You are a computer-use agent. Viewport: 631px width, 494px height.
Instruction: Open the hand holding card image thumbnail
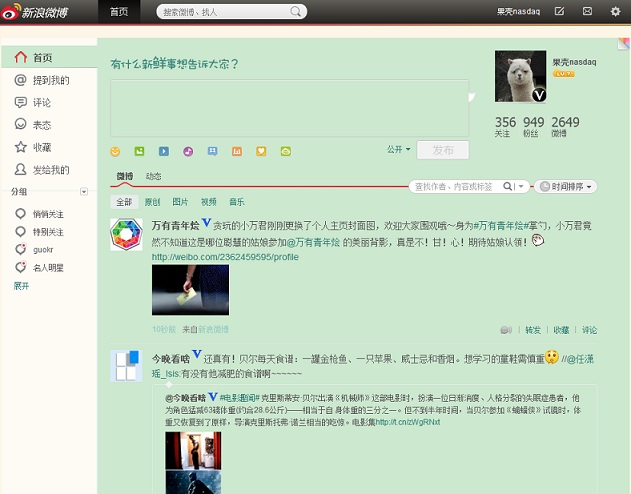click(190, 290)
